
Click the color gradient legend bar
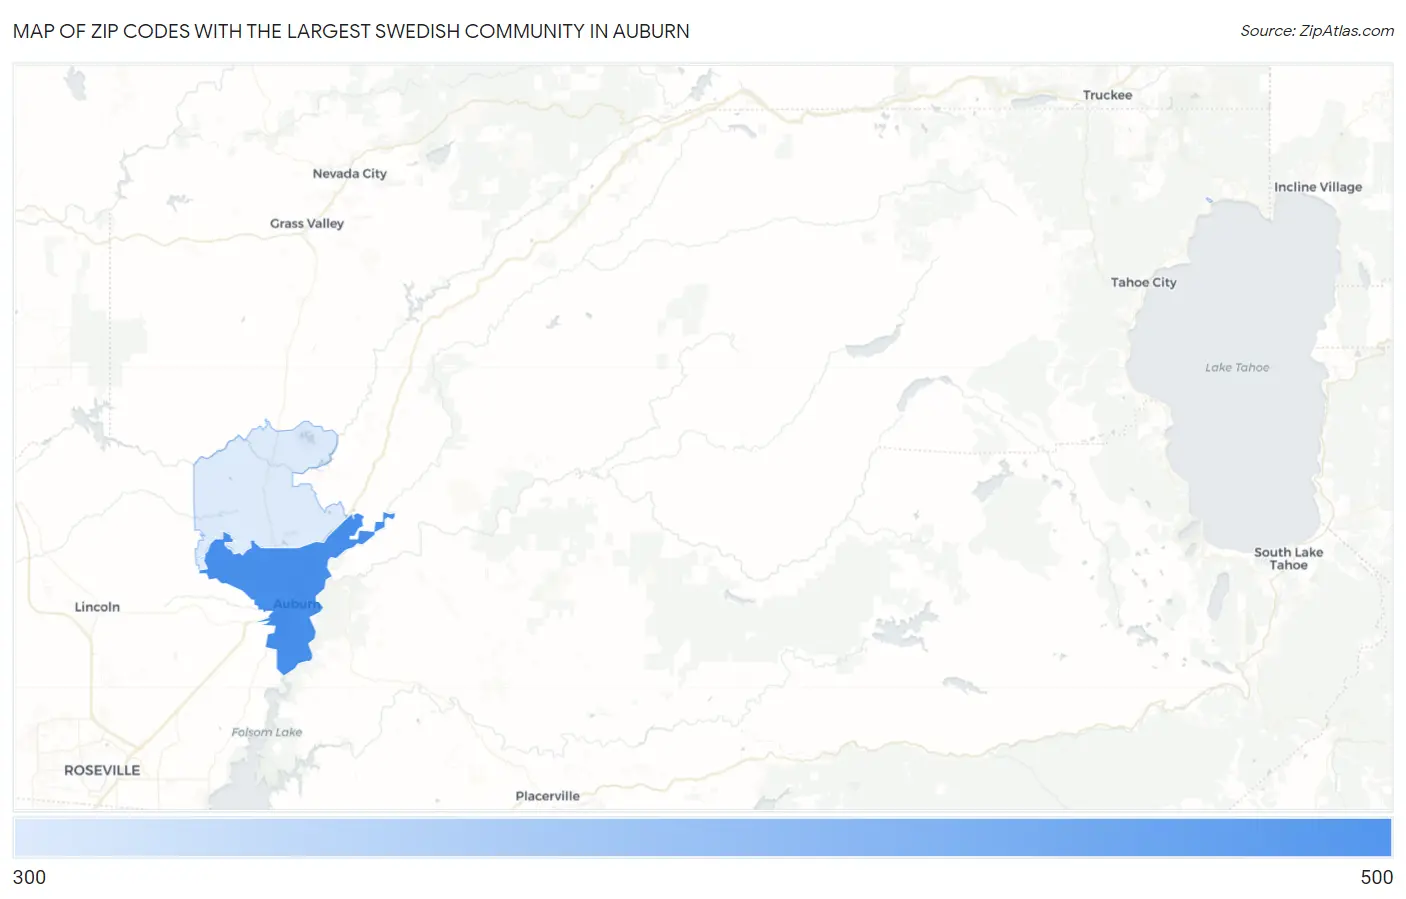[703, 837]
